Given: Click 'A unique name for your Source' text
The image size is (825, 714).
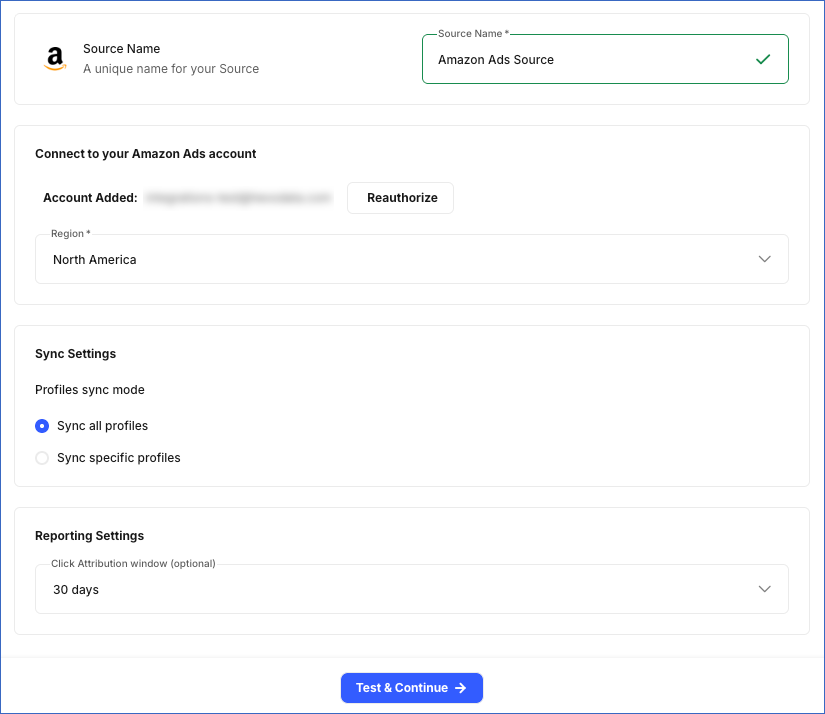Looking at the screenshot, I should (x=171, y=69).
